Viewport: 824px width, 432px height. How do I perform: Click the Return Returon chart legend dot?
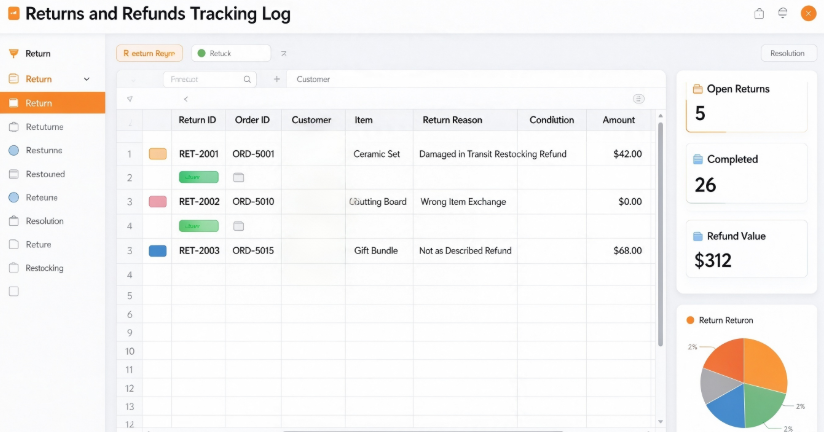[690, 320]
